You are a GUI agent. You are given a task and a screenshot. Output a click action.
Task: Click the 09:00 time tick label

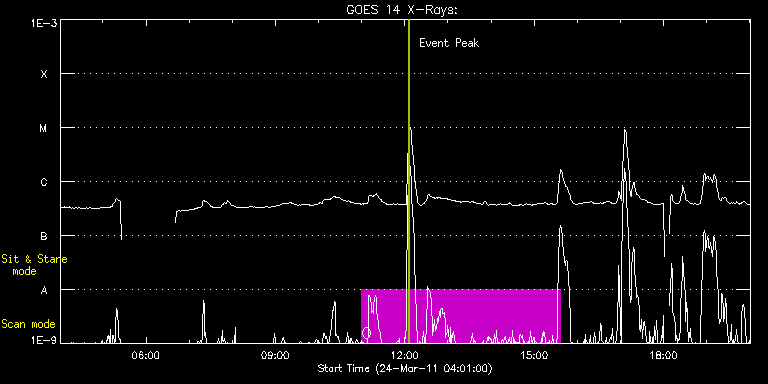[x=275, y=355]
